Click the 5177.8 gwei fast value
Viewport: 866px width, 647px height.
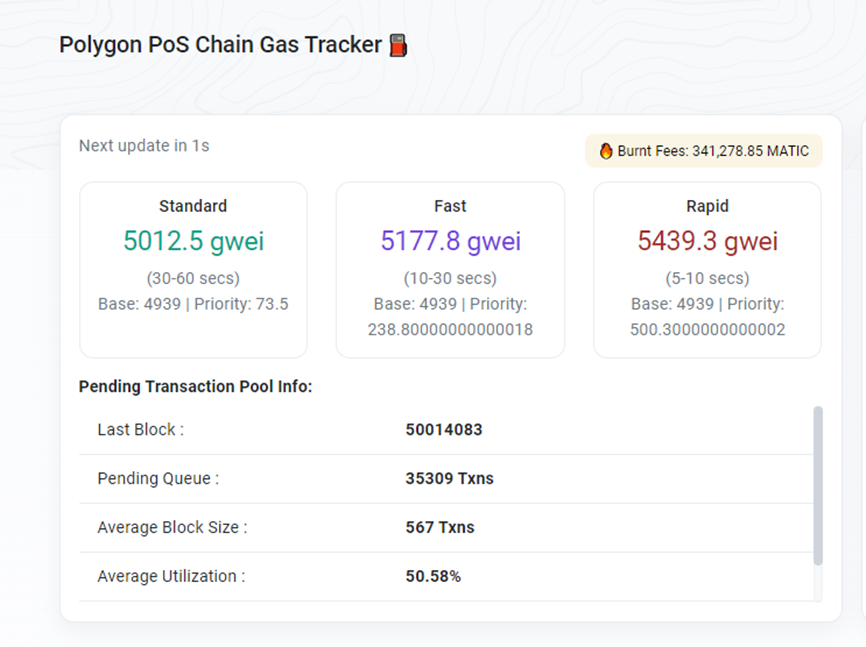(x=450, y=241)
